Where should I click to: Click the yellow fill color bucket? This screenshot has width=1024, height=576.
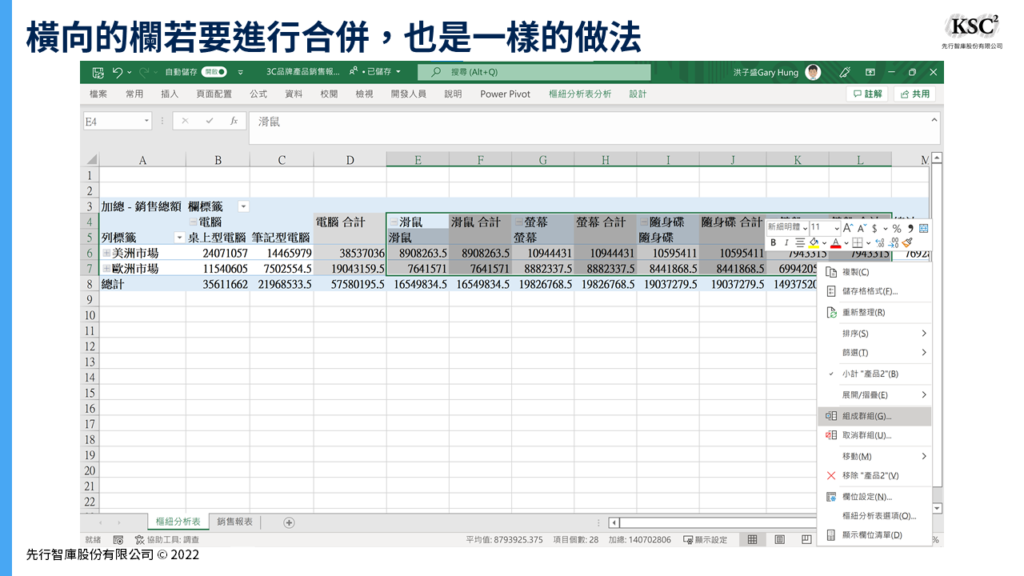pos(814,242)
